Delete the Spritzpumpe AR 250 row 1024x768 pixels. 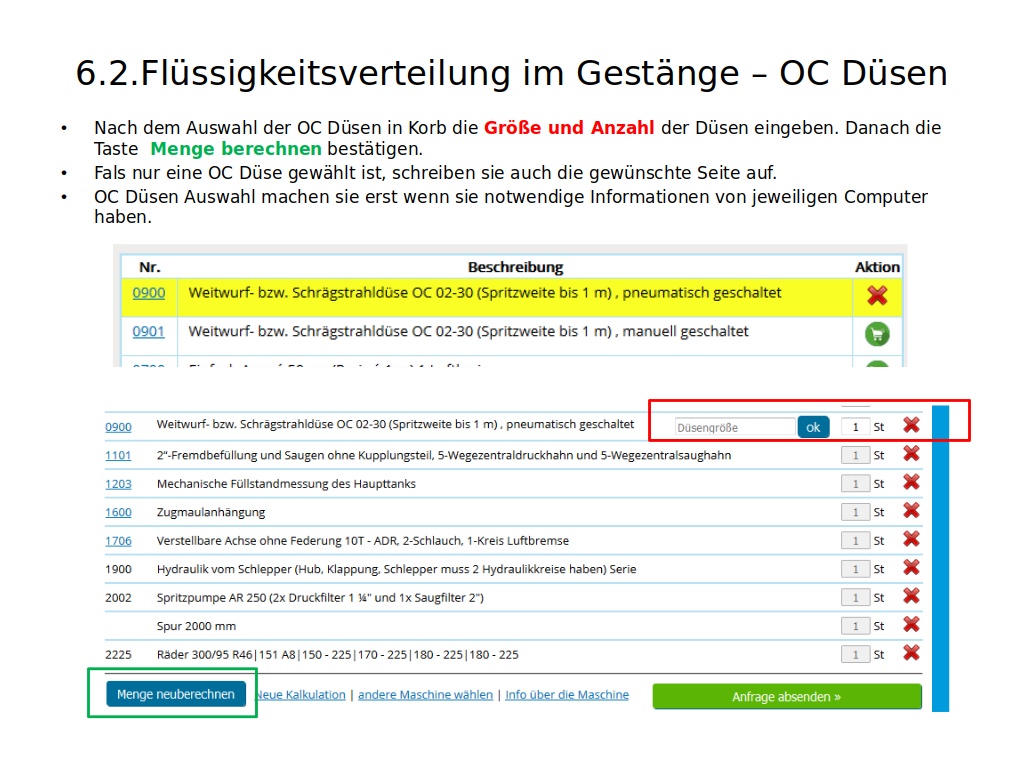click(x=911, y=596)
